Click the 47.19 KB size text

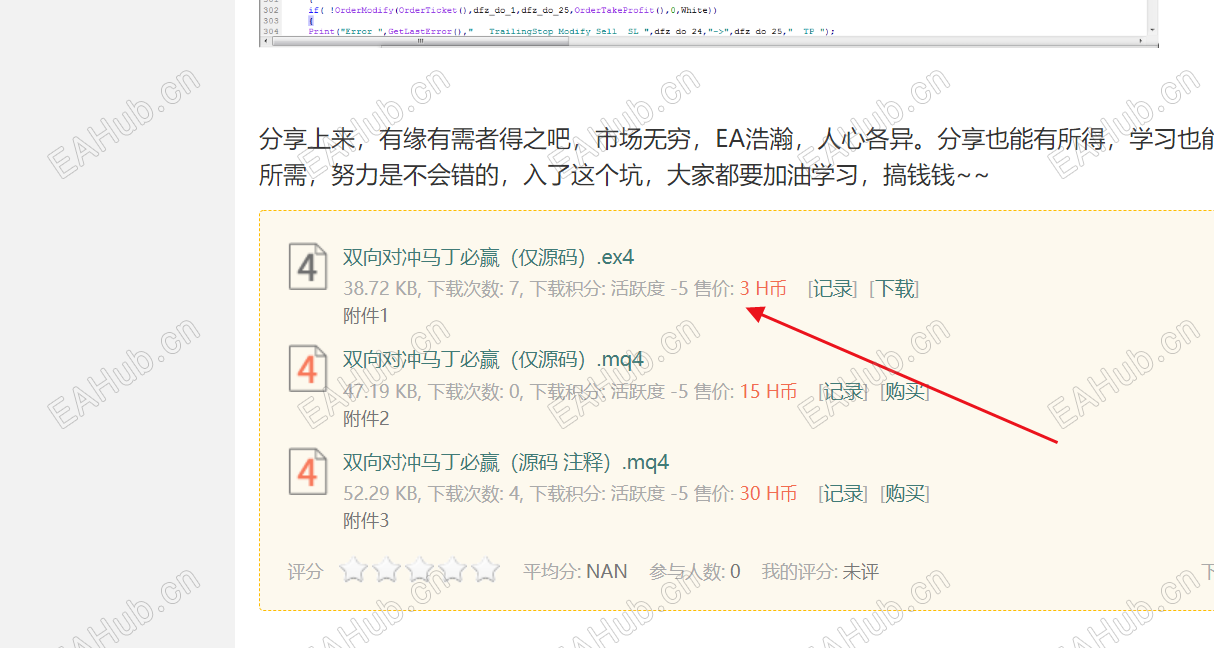click(x=381, y=391)
